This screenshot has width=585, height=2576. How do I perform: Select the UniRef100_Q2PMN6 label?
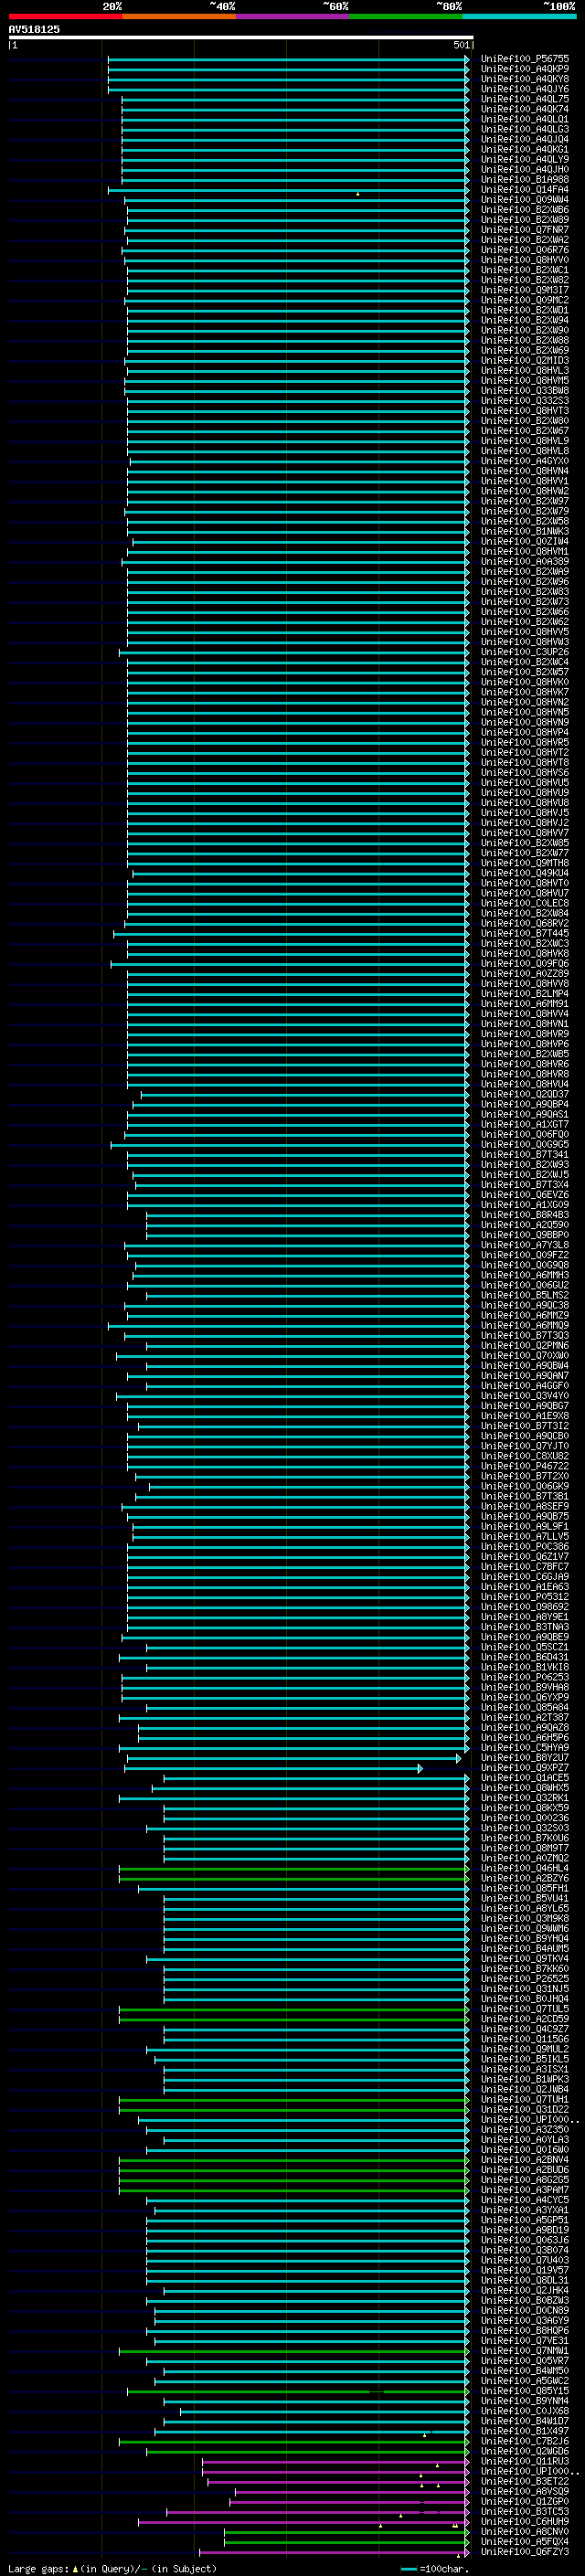click(525, 1346)
